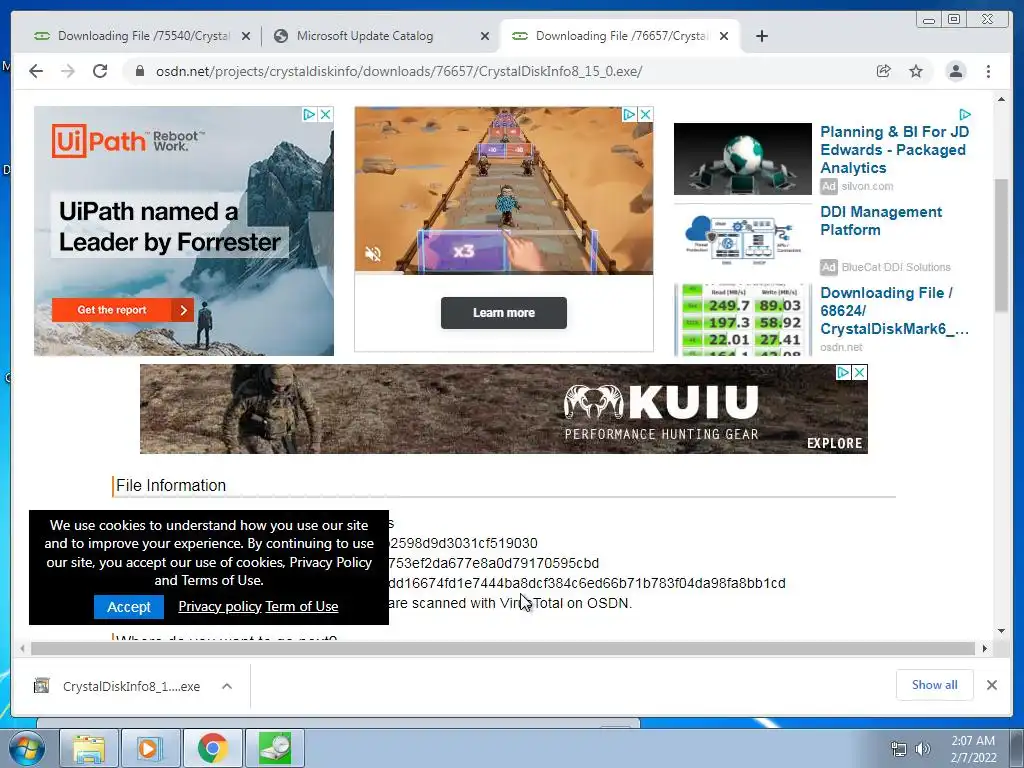Close the 75540 Downloading File tab
Viewport: 1024px width, 768px height.
246,36
